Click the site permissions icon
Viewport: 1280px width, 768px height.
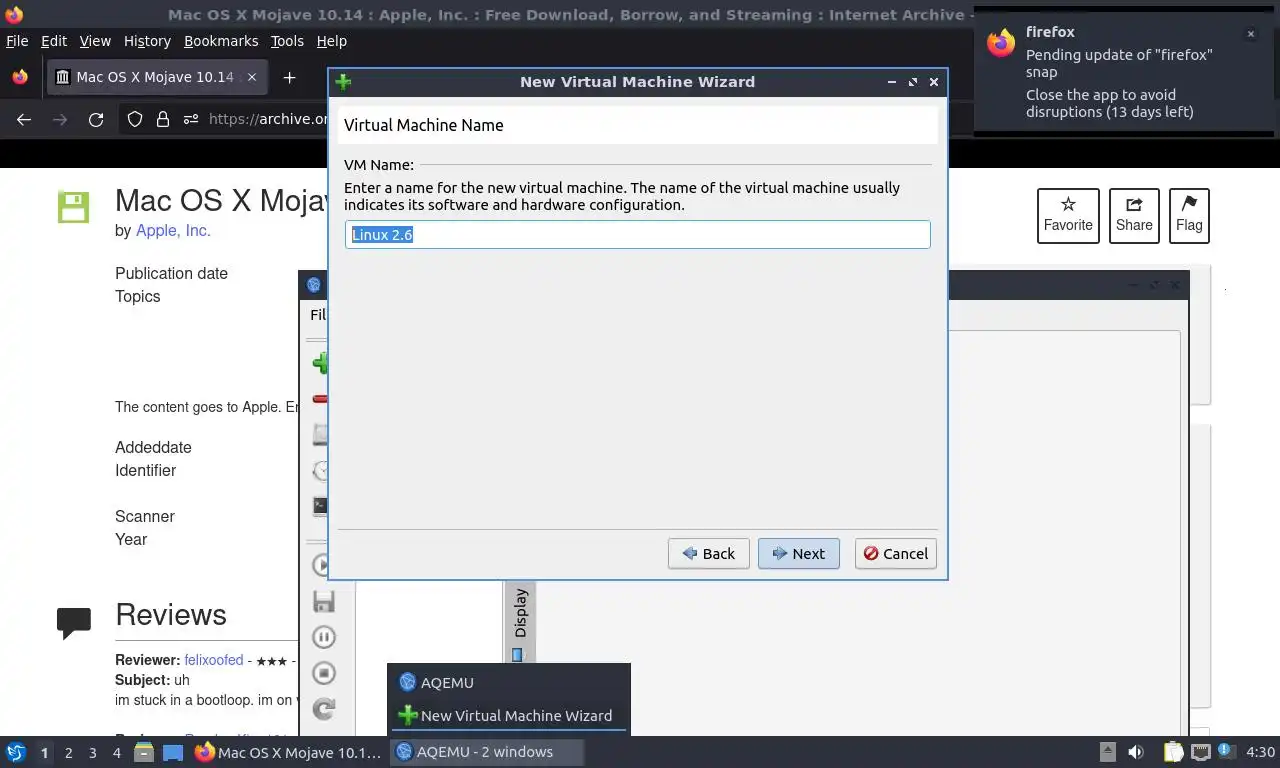coord(192,119)
